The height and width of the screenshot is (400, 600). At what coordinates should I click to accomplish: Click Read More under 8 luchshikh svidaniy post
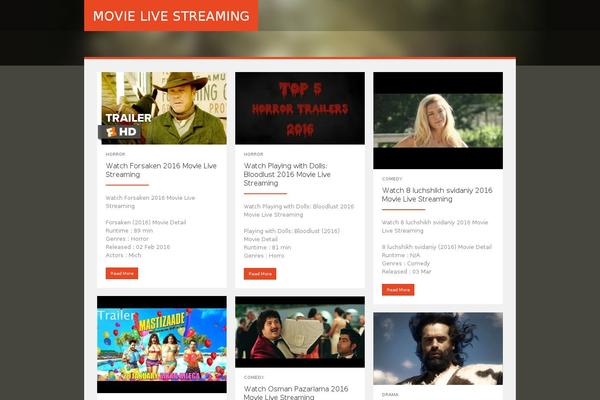[x=398, y=290]
